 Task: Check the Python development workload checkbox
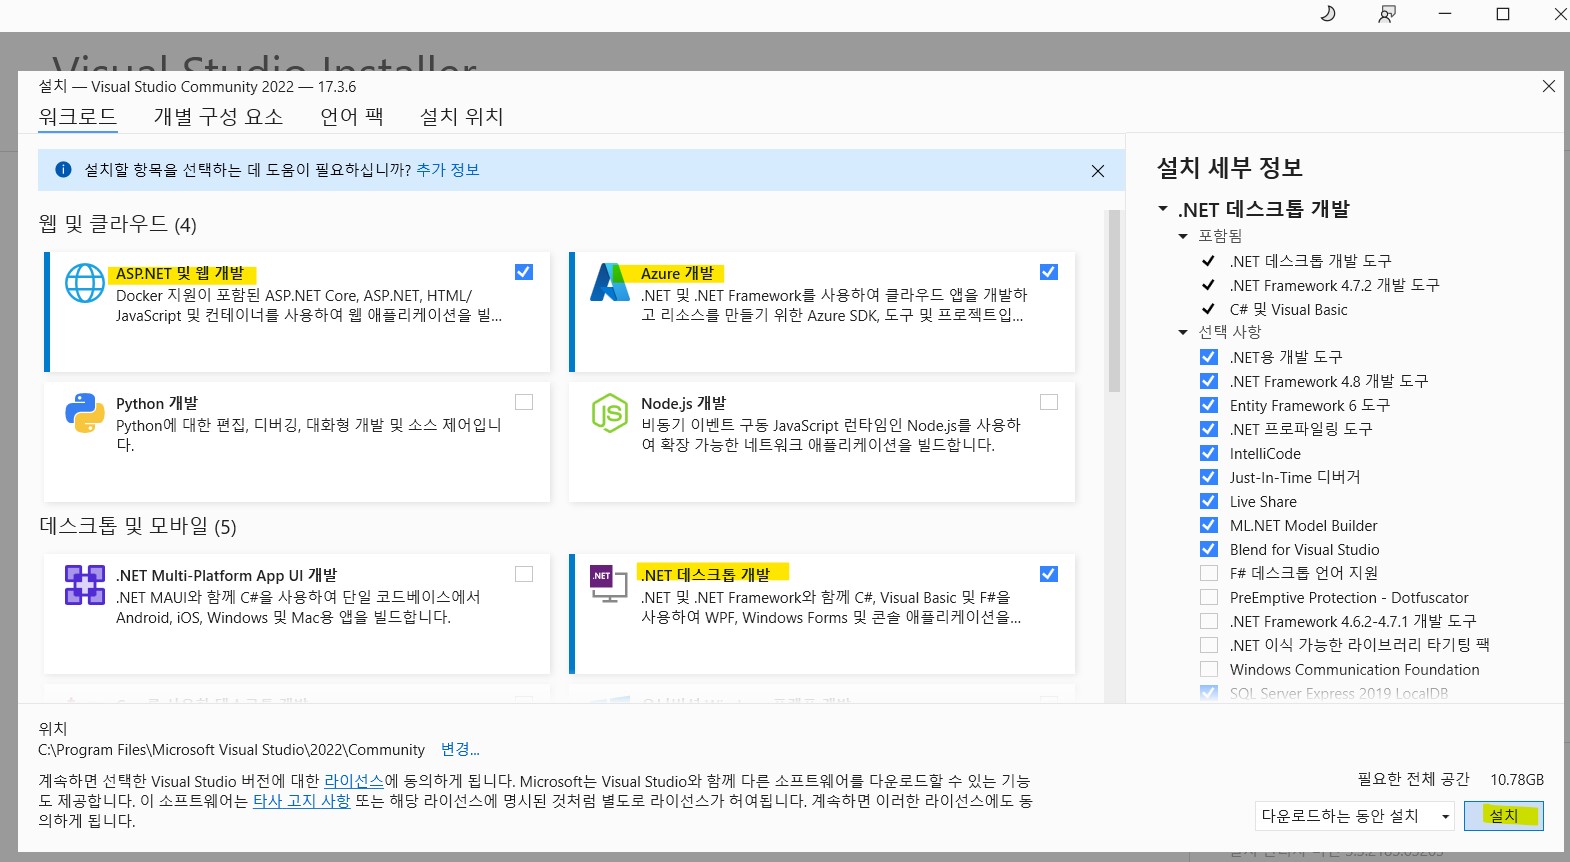[x=524, y=402]
